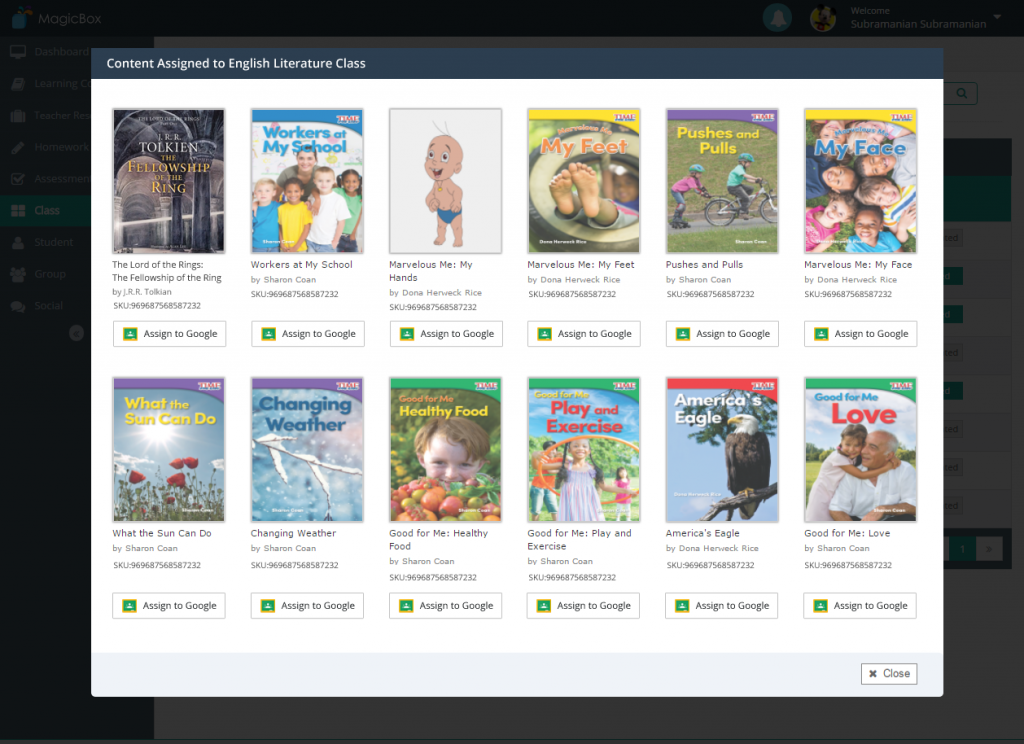Click title 'What the Sun Can Do'
The width and height of the screenshot is (1024, 744).
162,533
